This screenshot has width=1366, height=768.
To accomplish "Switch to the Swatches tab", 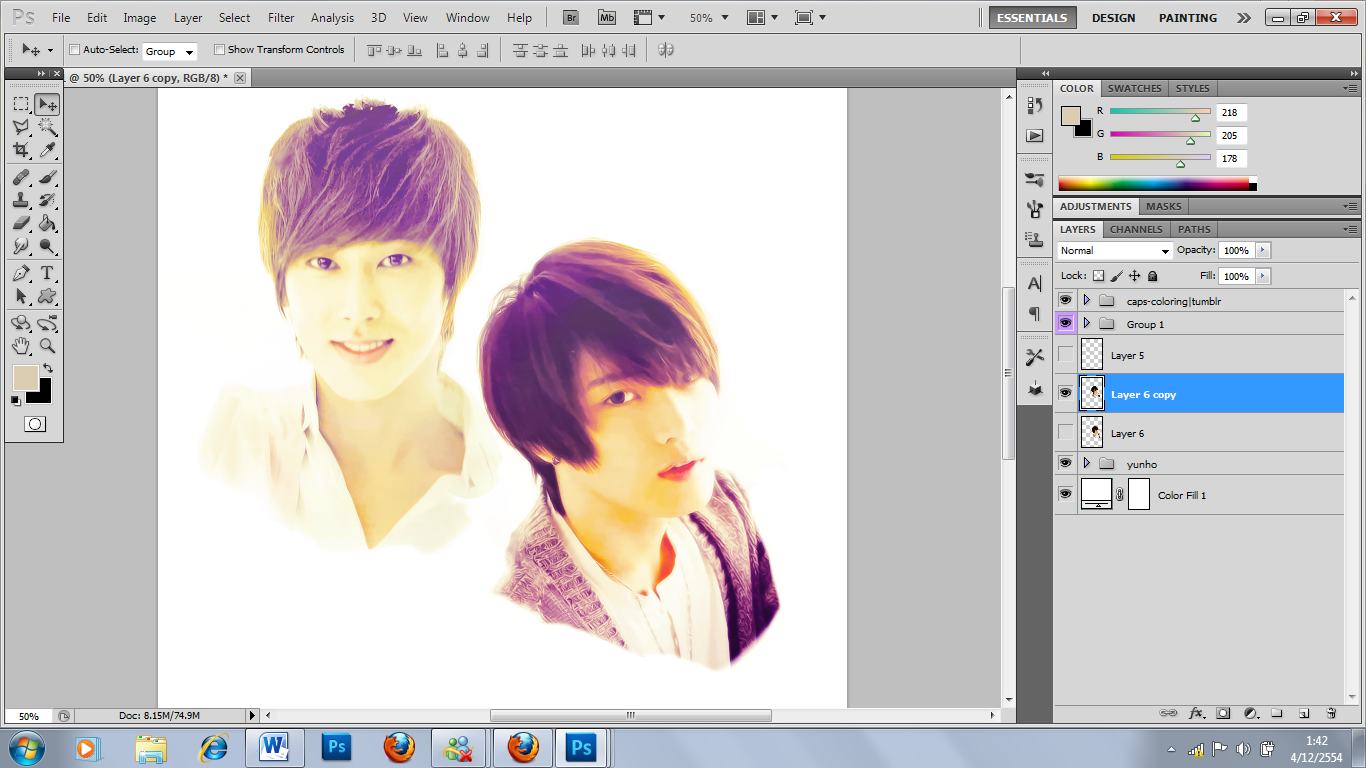I will click(1135, 88).
